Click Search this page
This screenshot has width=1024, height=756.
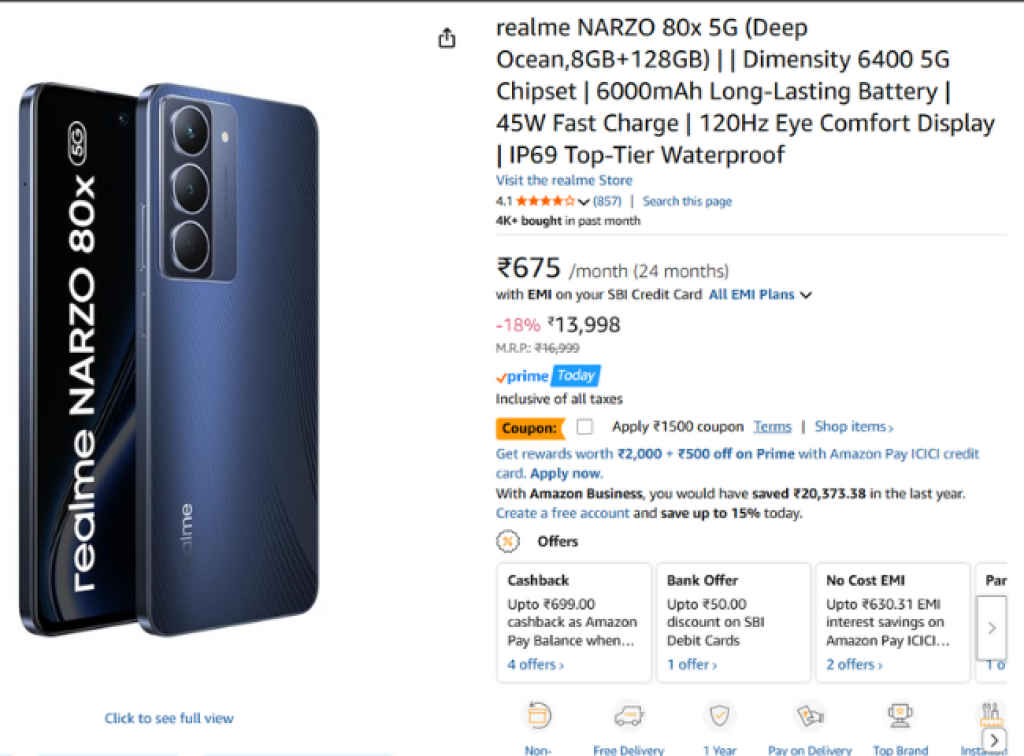click(x=687, y=200)
